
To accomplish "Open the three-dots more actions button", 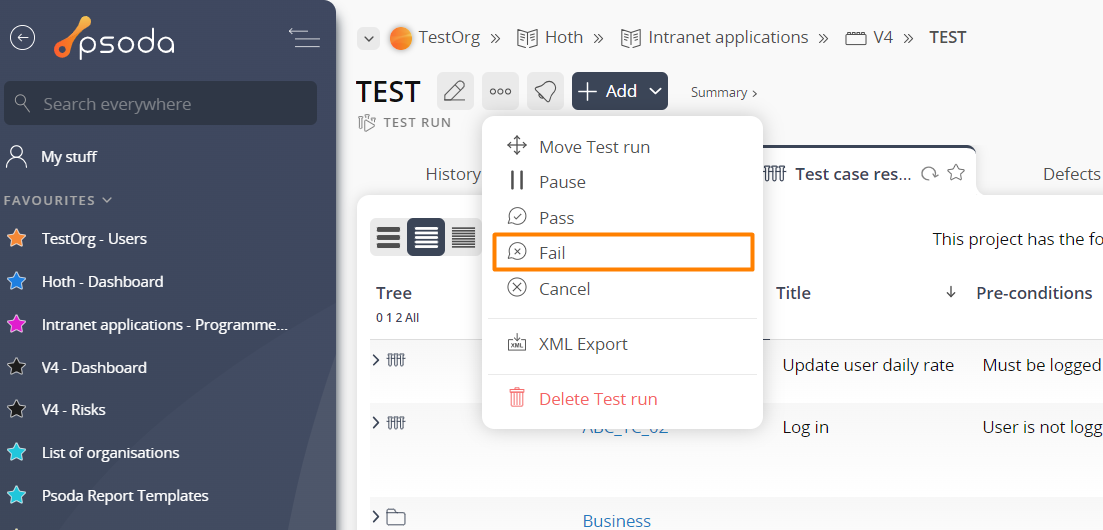I will 500,91.
